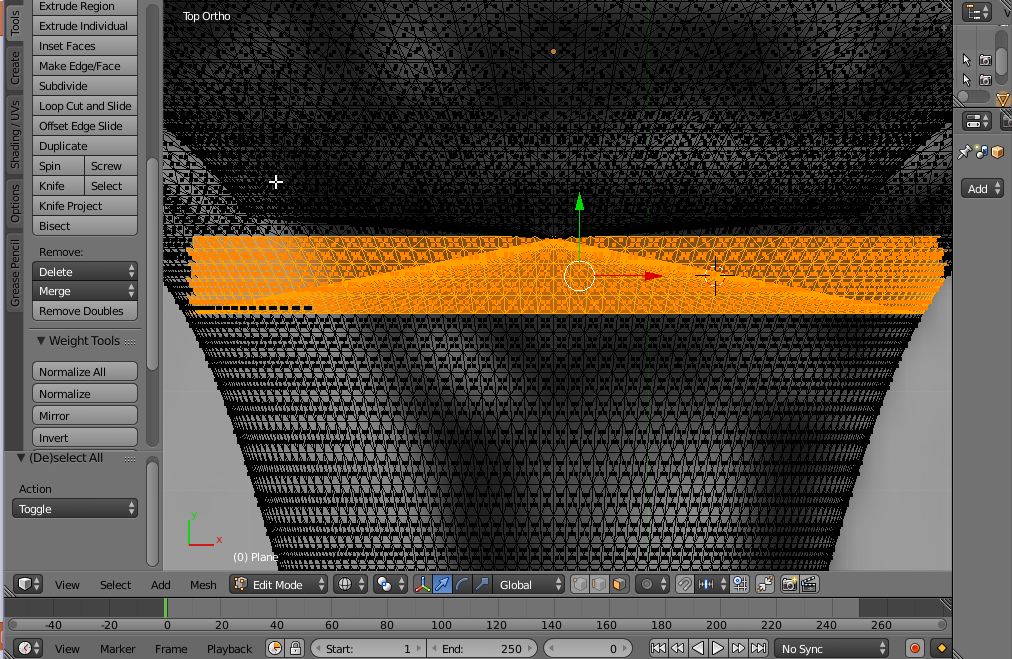Viewport: 1012px width, 659px height.
Task: Open the No Sync dropdown
Action: 831,648
